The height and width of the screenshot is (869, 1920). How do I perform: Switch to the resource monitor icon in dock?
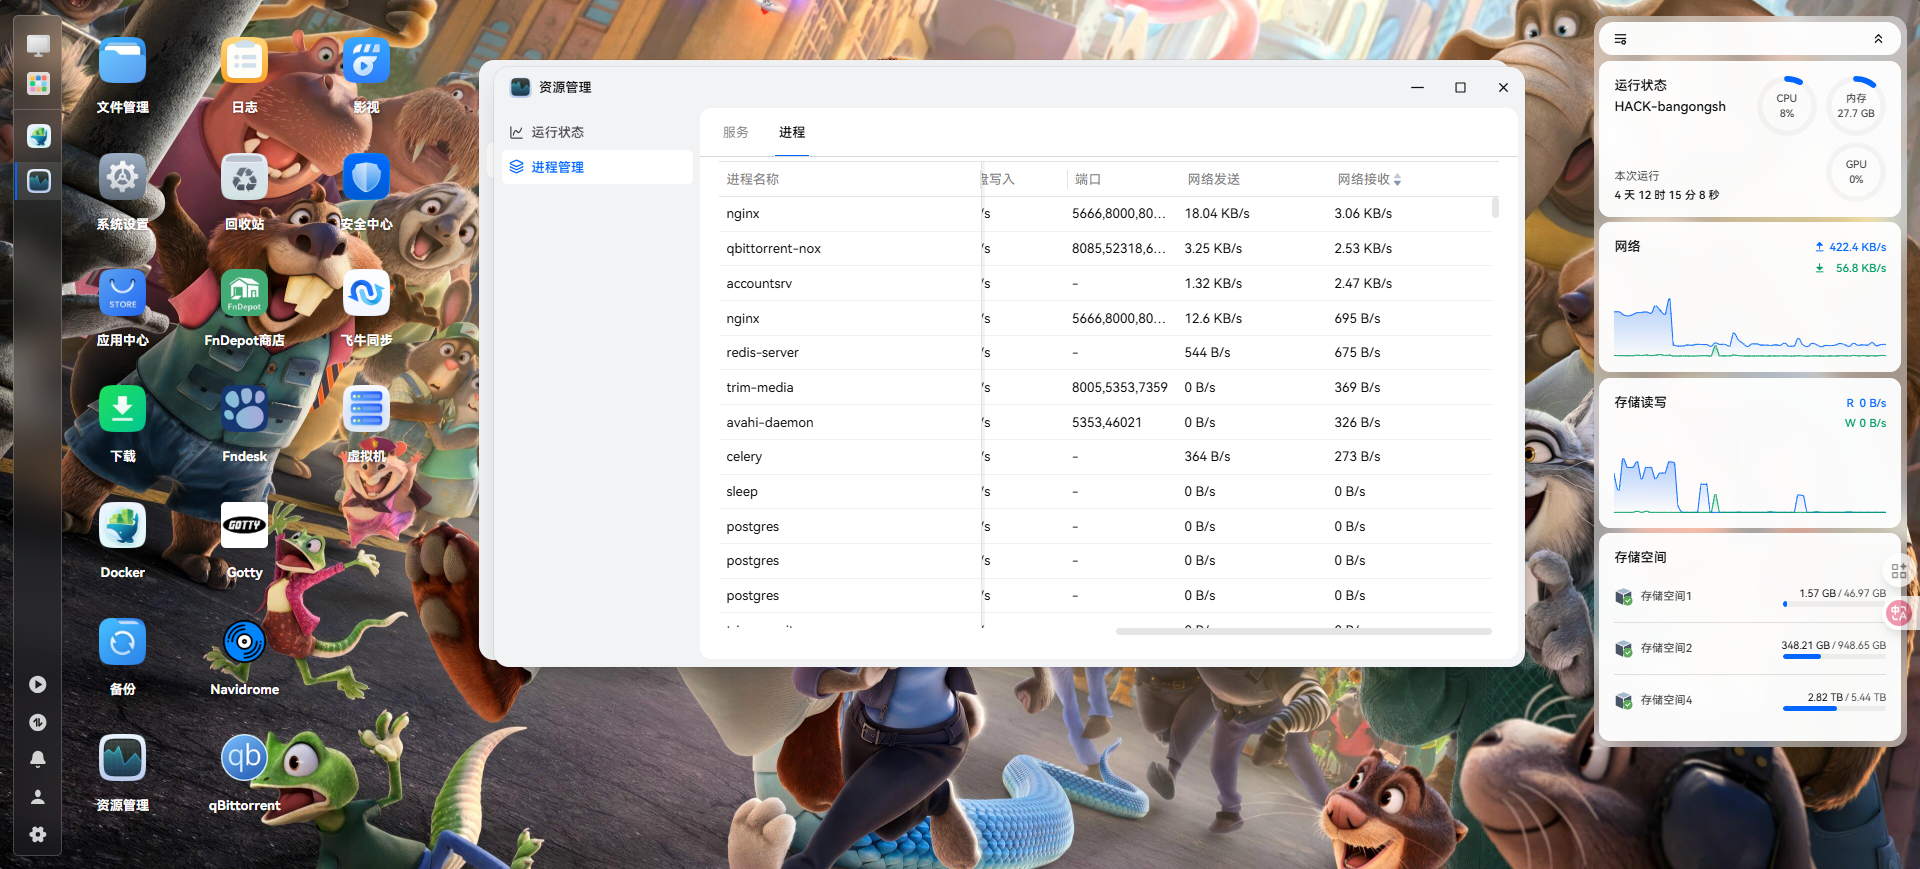(x=38, y=181)
